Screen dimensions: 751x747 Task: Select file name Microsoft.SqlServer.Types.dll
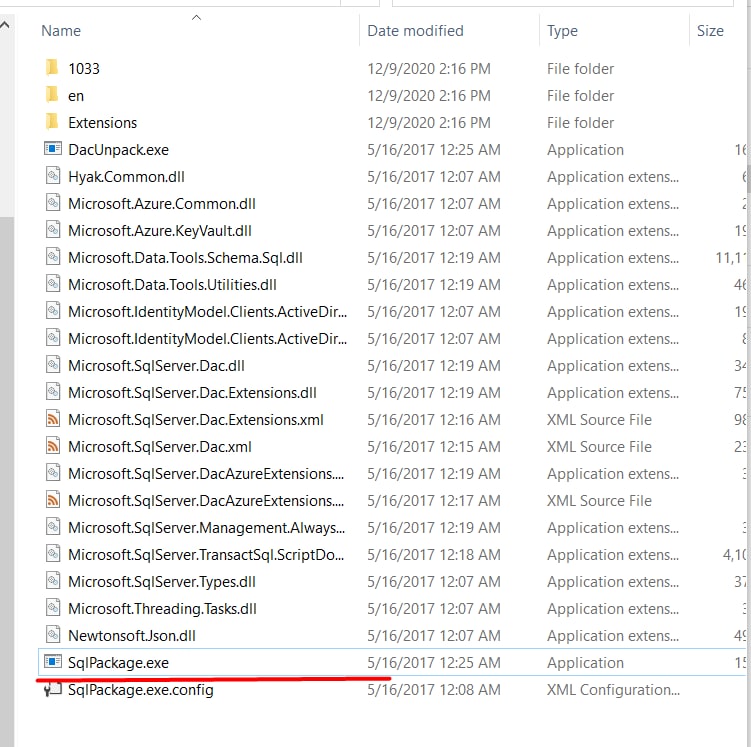pyautogui.click(x=162, y=582)
